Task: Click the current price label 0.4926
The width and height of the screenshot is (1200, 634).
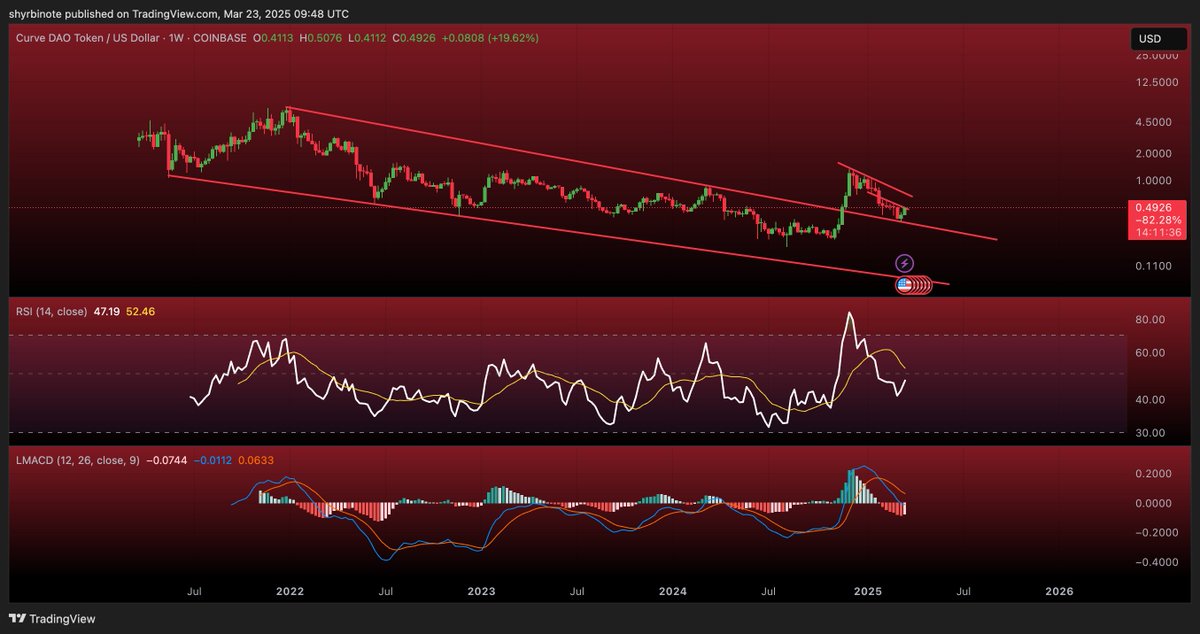Action: pyautogui.click(x=1156, y=207)
